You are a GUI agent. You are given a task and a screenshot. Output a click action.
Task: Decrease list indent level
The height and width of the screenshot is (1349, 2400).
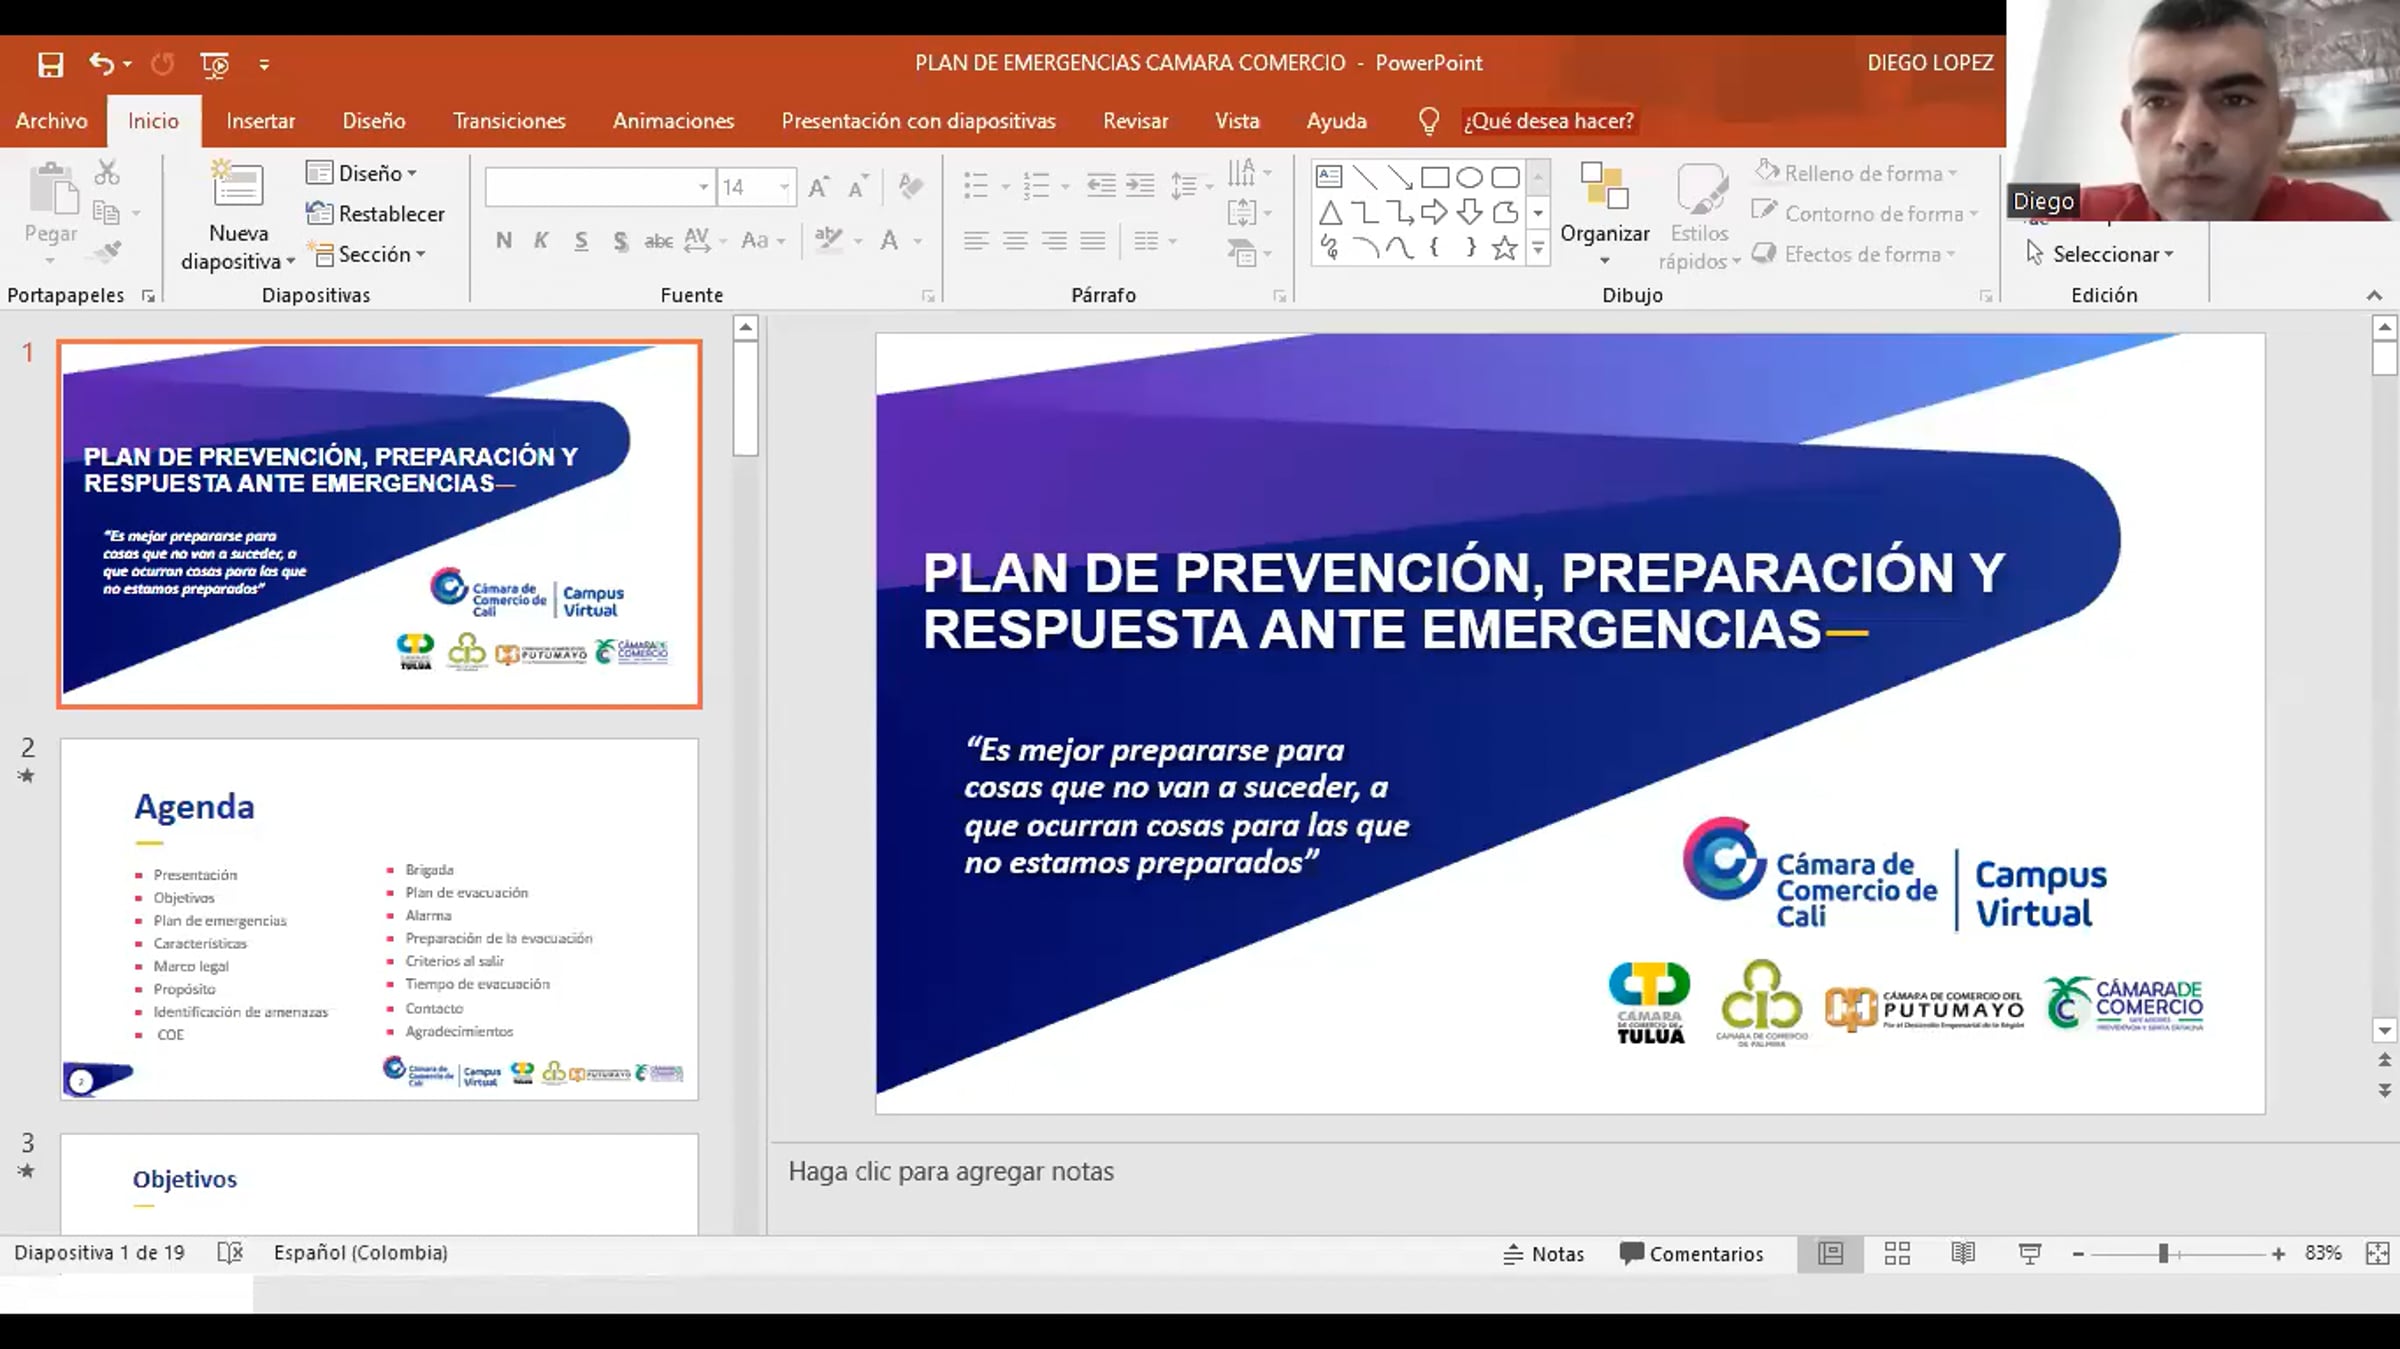tap(1101, 186)
